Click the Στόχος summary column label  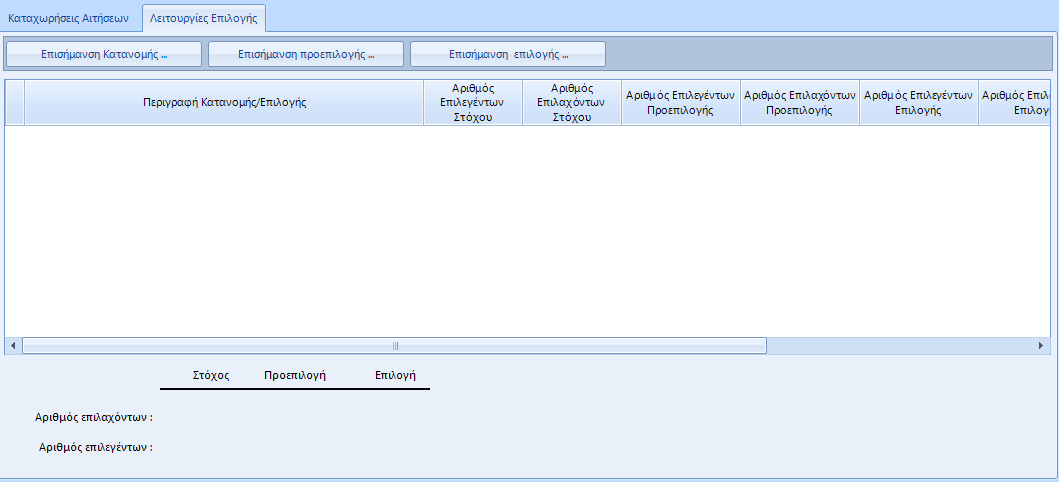211,375
